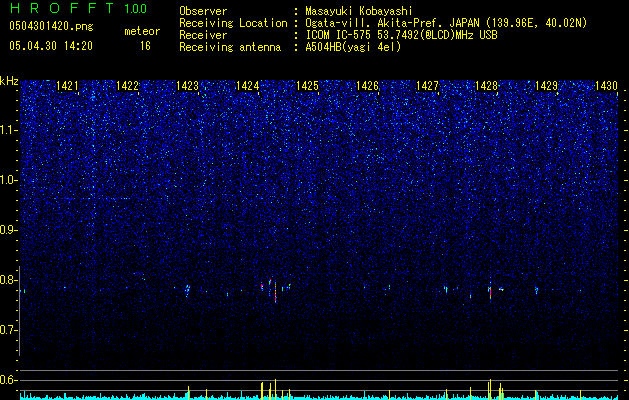Viewport: 629px width, 400px height.
Task: Click the 1428 time marker
Action: pos(486,85)
